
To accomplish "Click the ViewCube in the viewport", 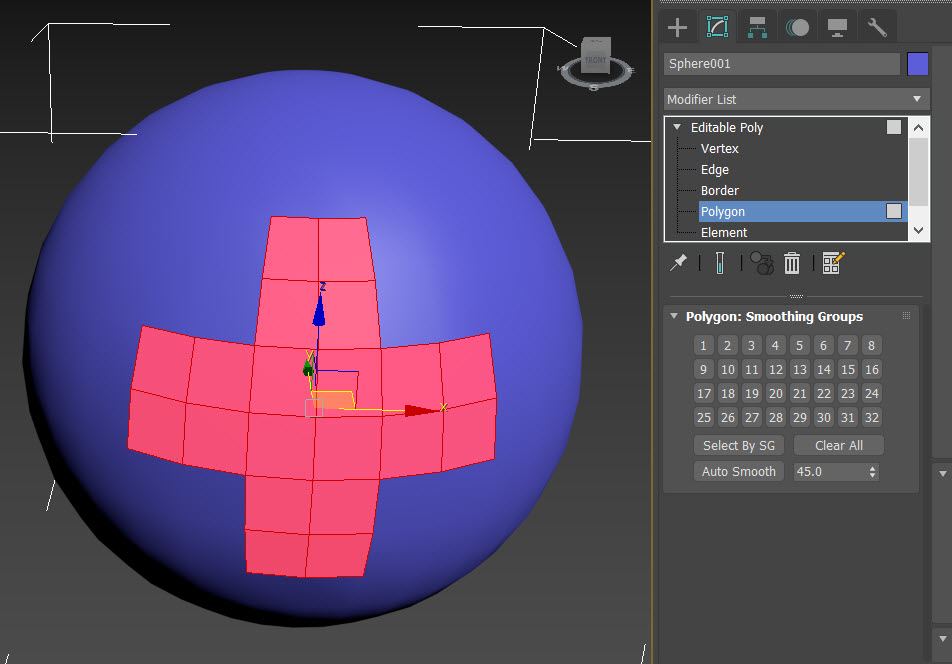I will [596, 58].
